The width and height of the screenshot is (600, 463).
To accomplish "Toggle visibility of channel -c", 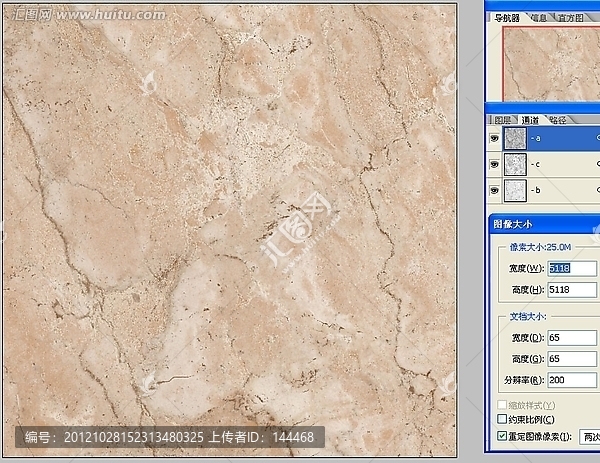I will 494,164.
